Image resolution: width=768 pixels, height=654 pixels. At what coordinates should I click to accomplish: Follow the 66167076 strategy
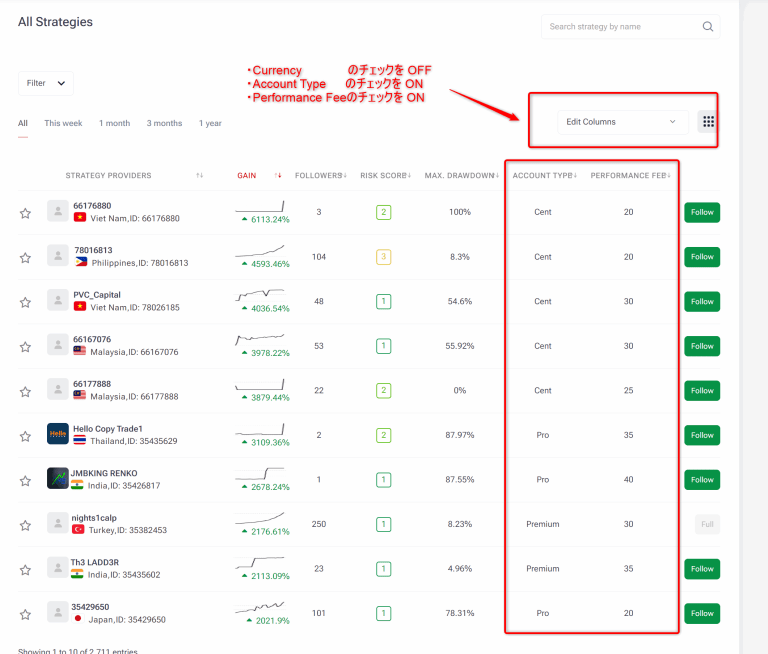[x=702, y=346]
